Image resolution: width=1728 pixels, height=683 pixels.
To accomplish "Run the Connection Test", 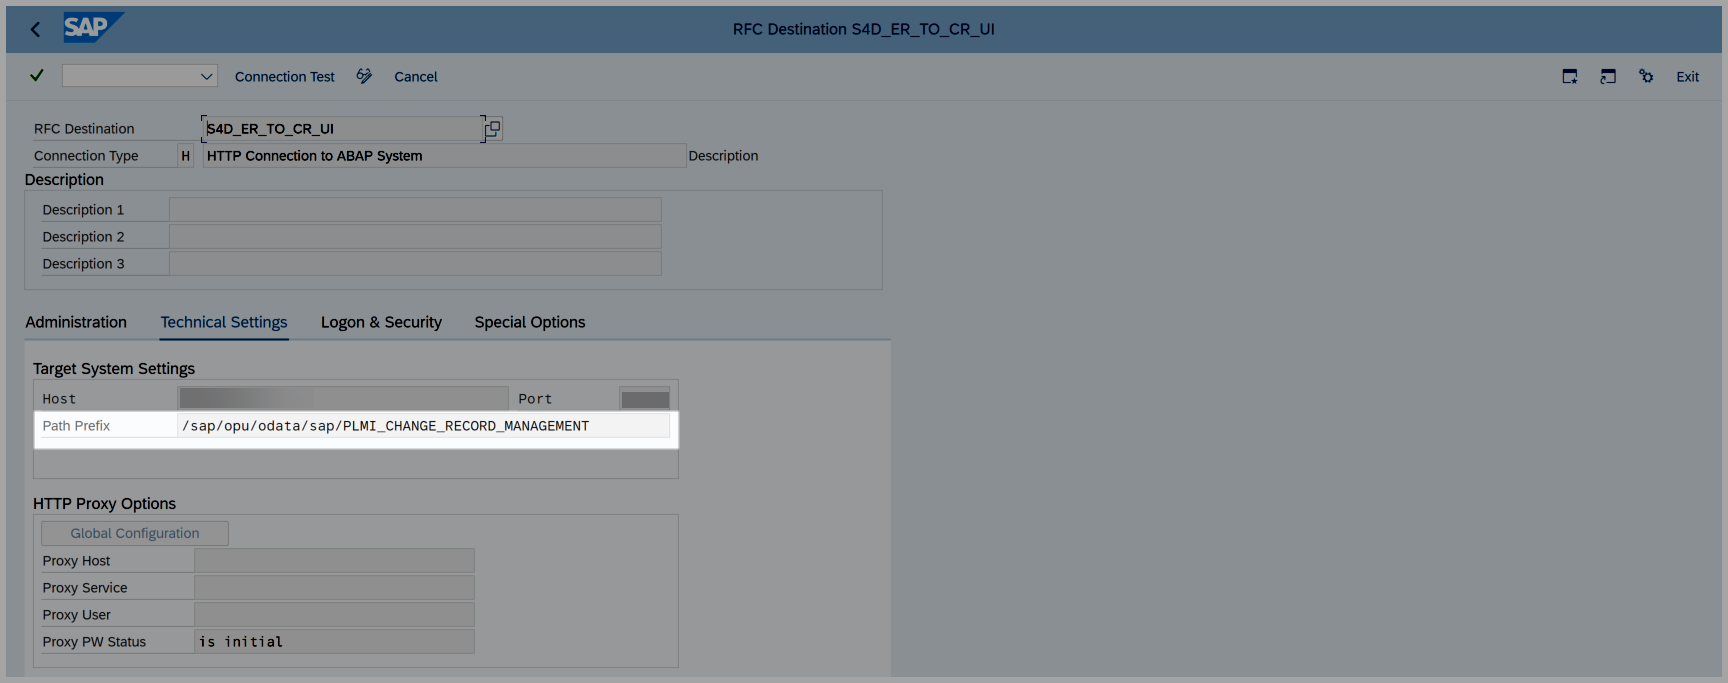I will pyautogui.click(x=285, y=77).
